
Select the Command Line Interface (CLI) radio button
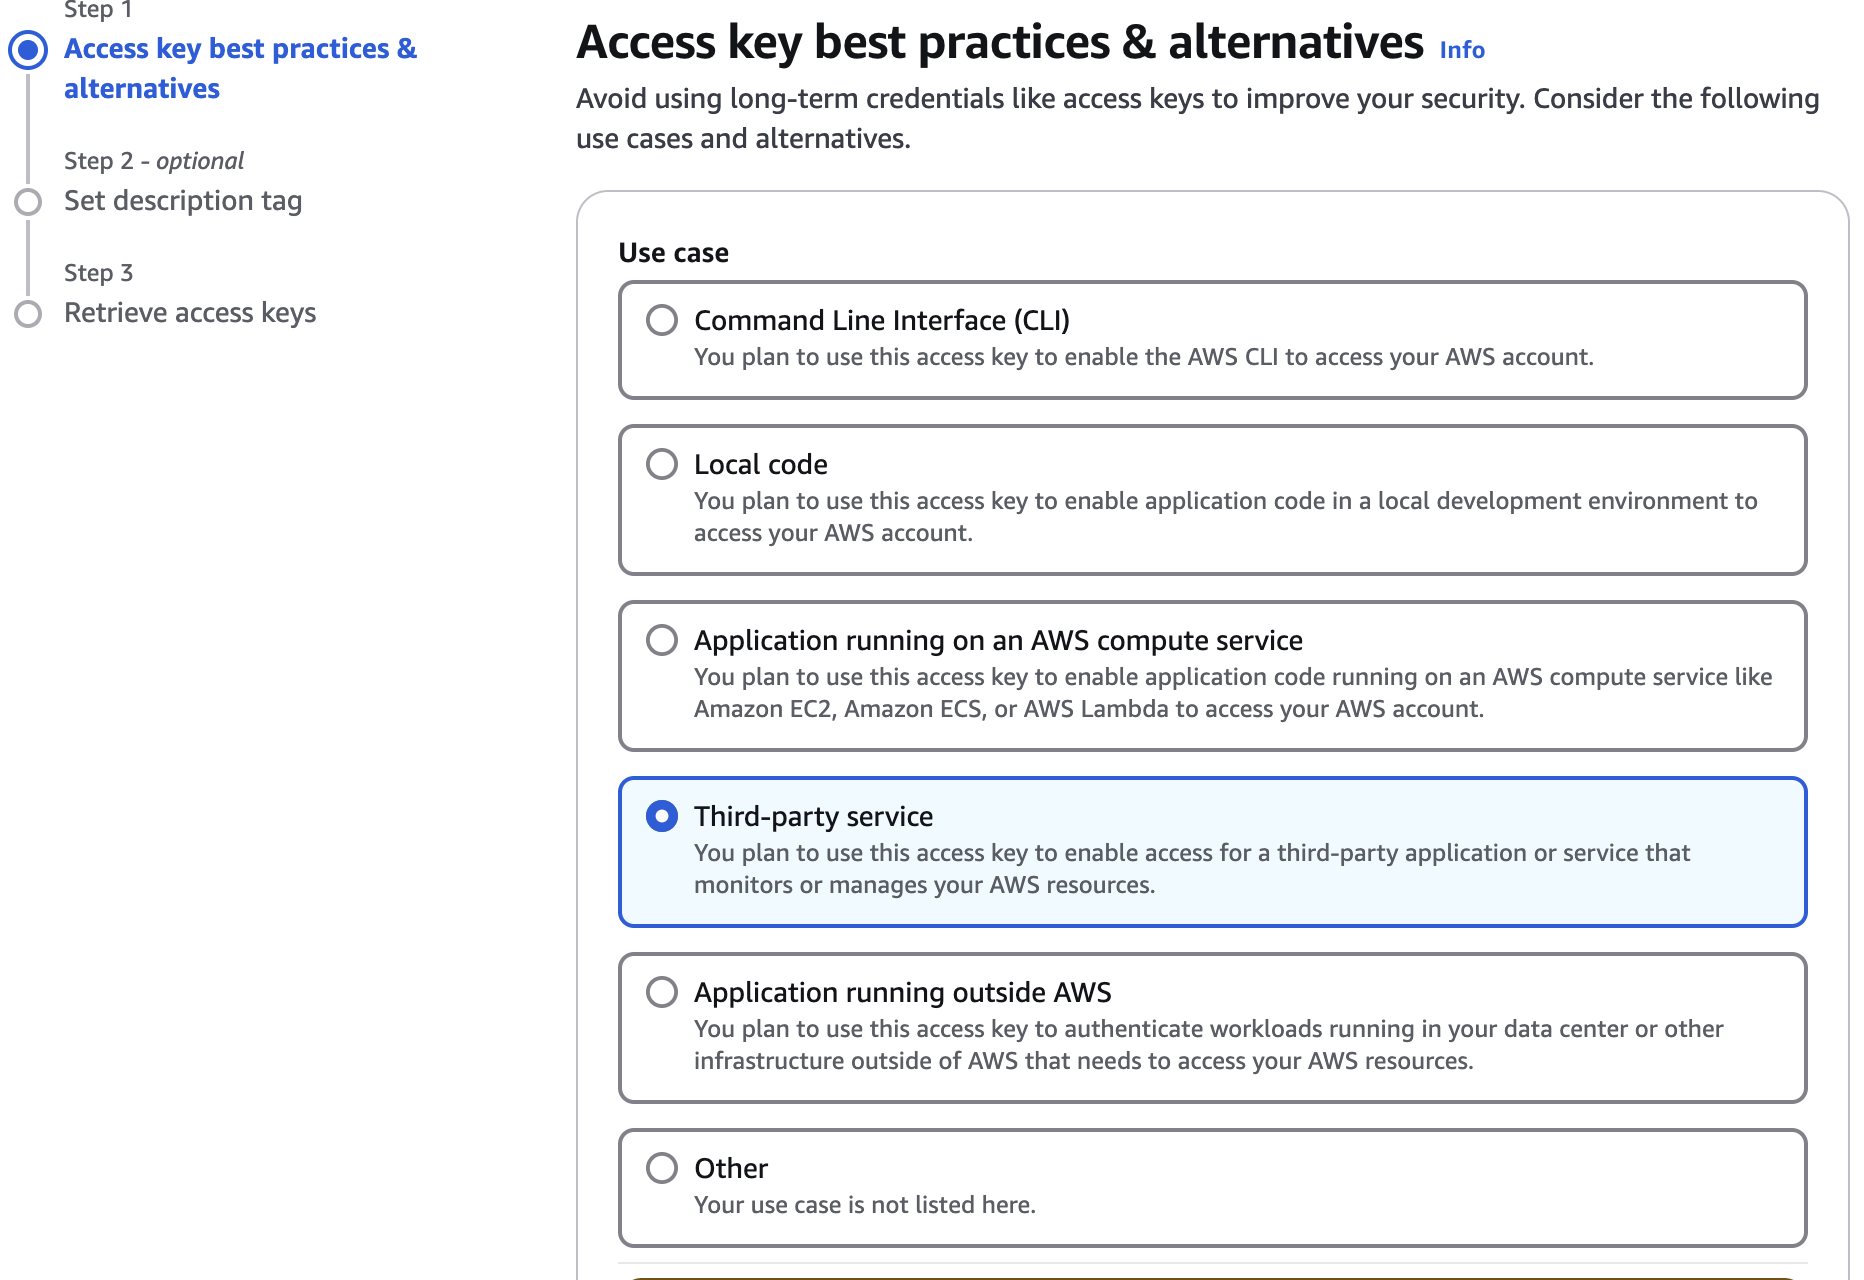click(x=662, y=321)
